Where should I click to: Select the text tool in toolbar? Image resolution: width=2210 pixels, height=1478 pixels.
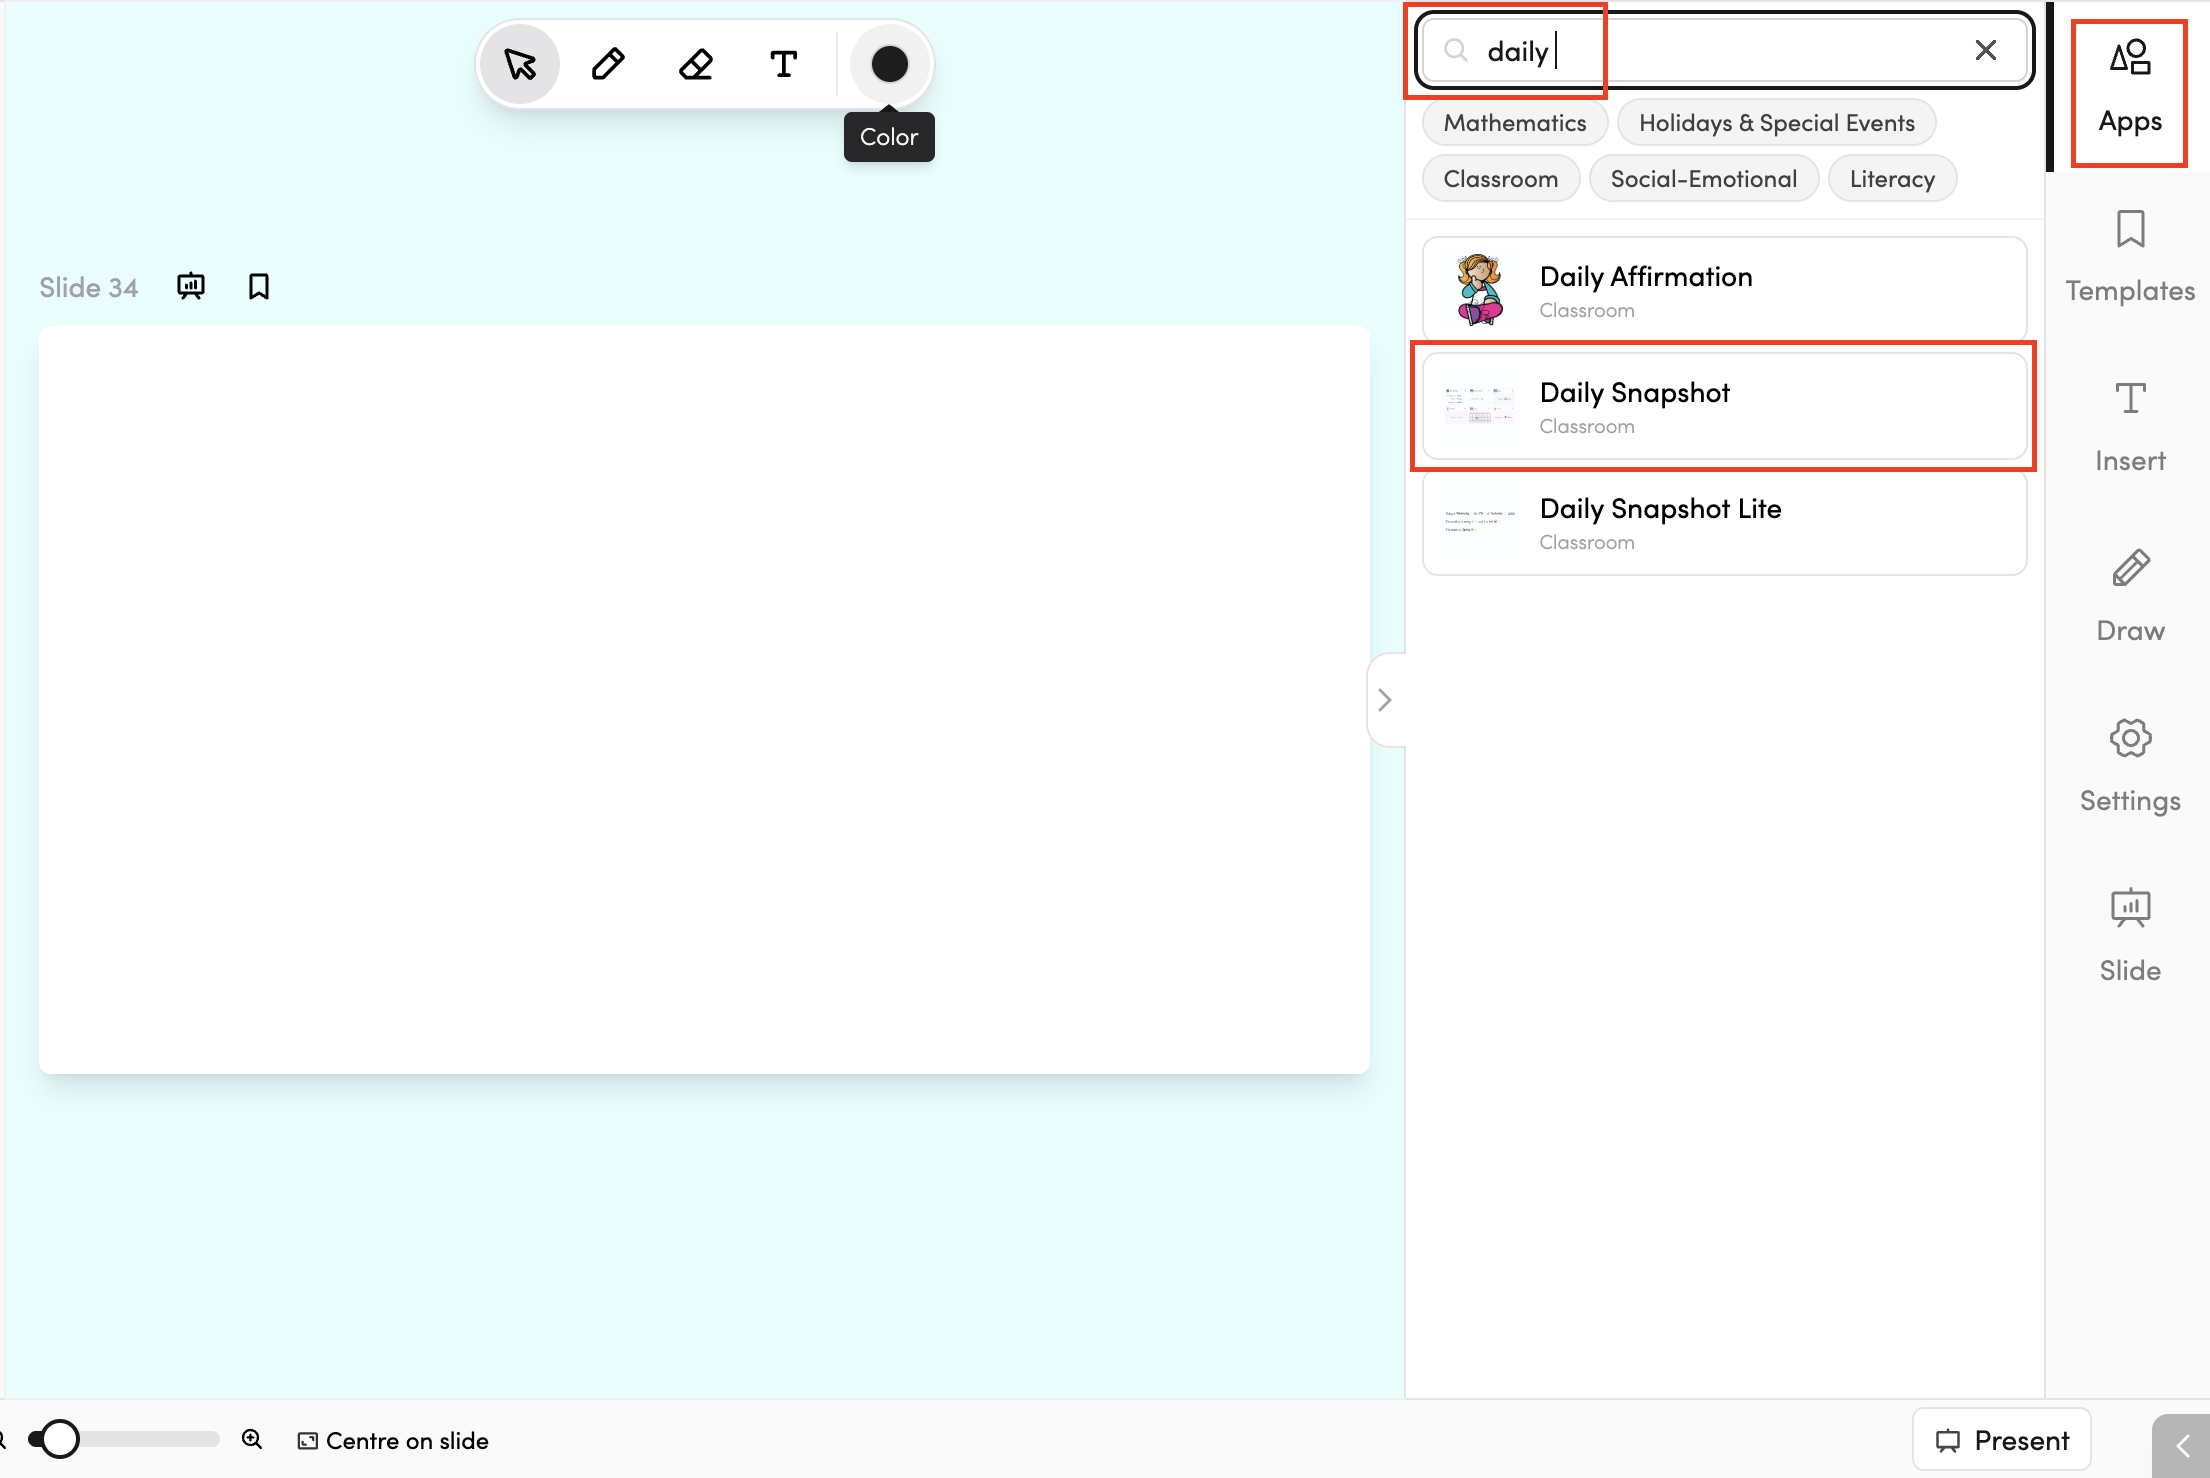[x=784, y=64]
